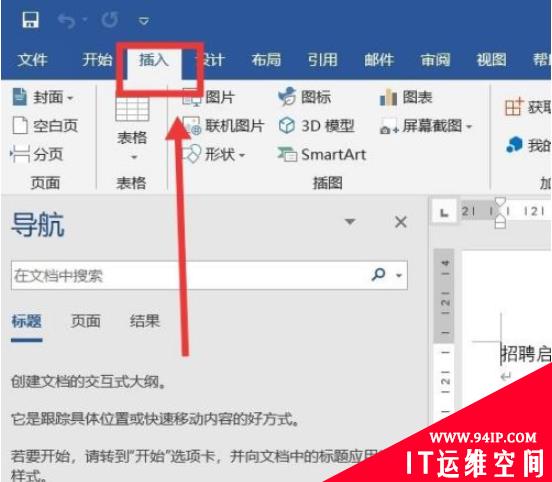Switch to the 引用 ribbon tab
The width and height of the screenshot is (552, 482).
click(x=322, y=60)
